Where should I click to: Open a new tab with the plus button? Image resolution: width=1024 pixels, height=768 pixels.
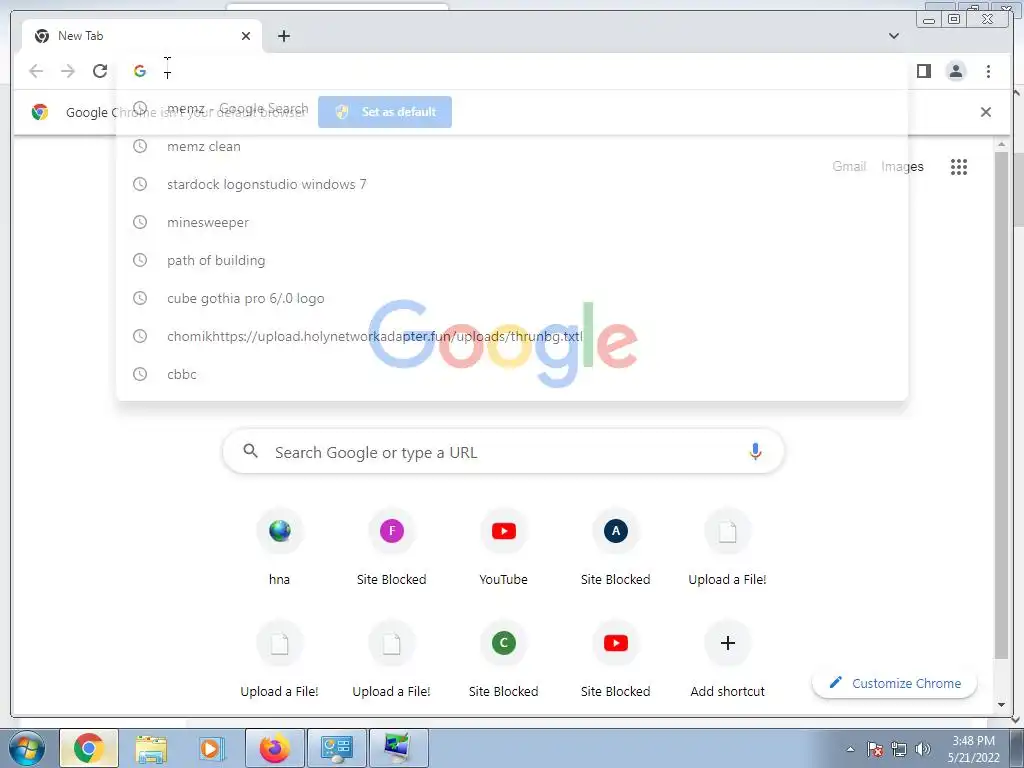pyautogui.click(x=283, y=36)
